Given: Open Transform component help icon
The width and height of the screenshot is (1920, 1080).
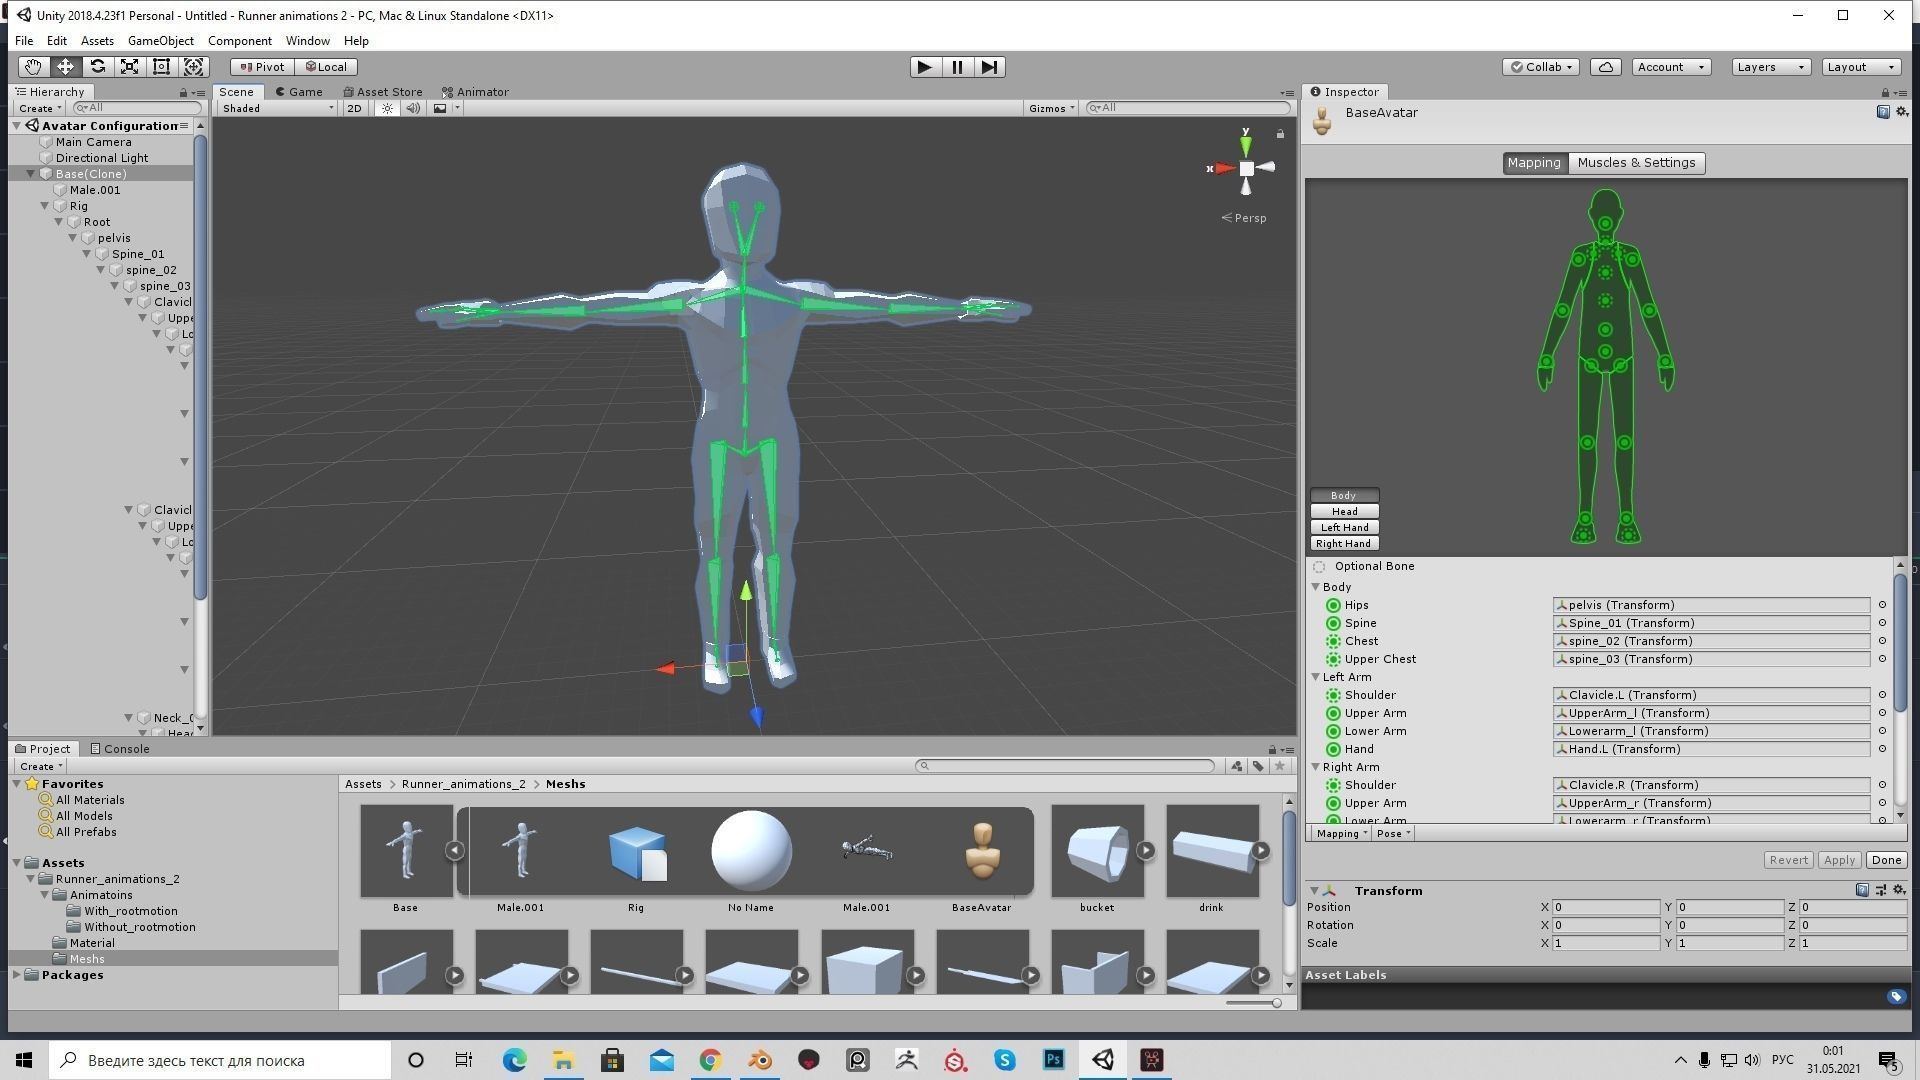Looking at the screenshot, I should 1862,890.
